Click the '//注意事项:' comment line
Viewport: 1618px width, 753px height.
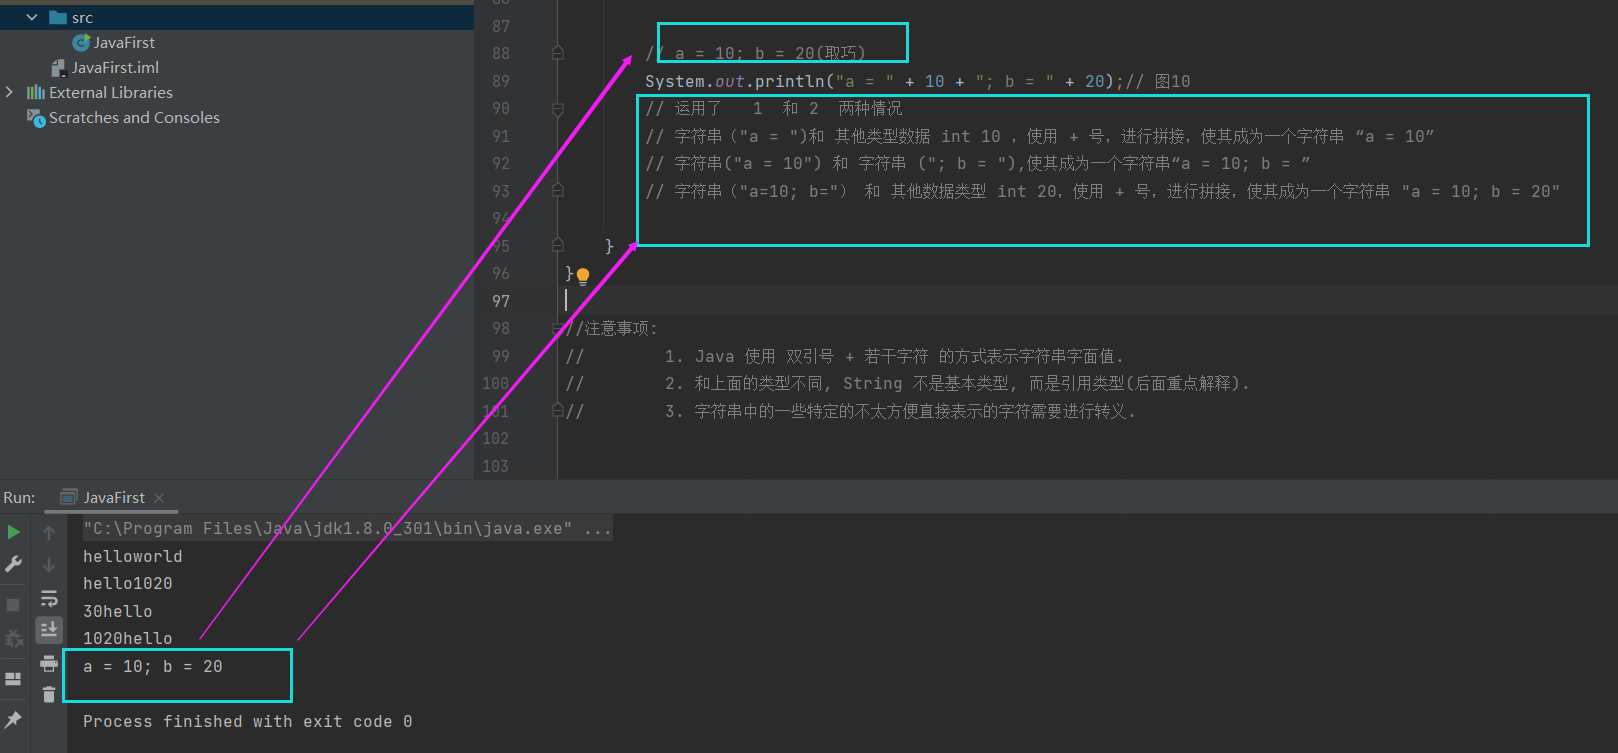tap(610, 328)
